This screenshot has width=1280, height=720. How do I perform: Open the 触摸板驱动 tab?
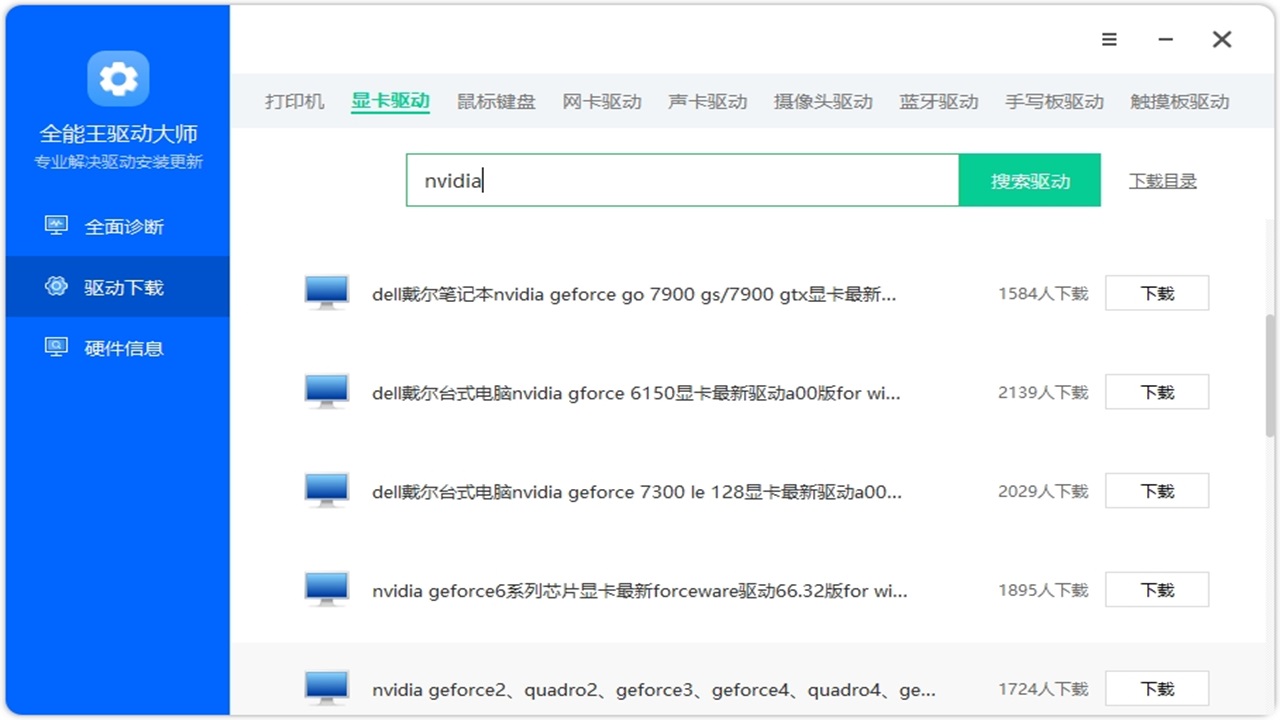coord(1180,101)
